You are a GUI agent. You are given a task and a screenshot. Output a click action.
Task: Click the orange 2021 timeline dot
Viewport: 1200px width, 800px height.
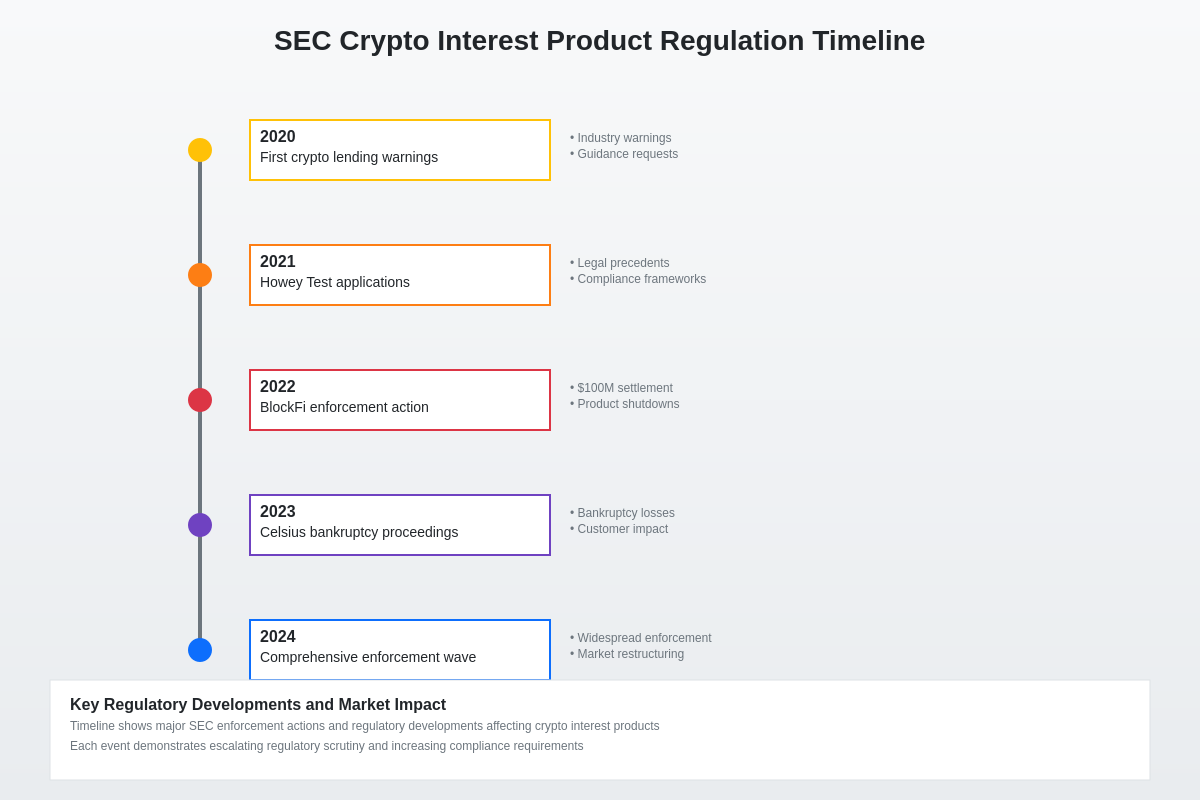200,275
